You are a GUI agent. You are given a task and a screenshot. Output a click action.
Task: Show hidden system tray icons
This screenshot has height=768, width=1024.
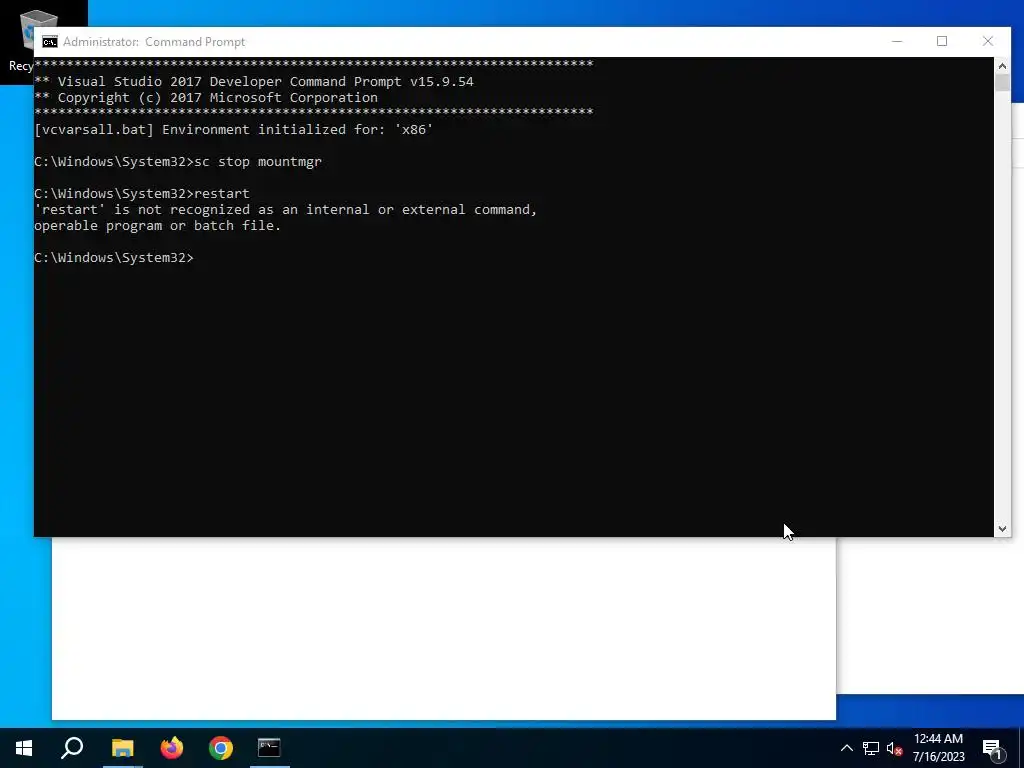[846, 748]
